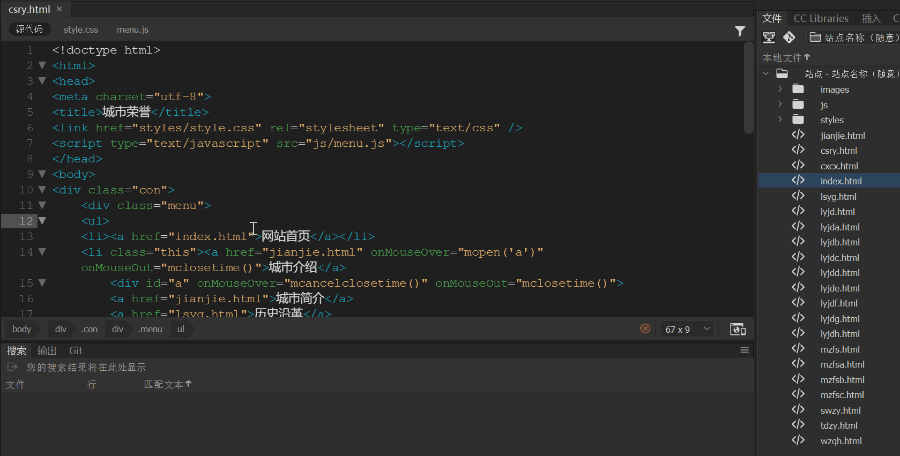Click the code editor vertical scrollbar
Image resolution: width=900 pixels, height=456 pixels.
click(749, 90)
